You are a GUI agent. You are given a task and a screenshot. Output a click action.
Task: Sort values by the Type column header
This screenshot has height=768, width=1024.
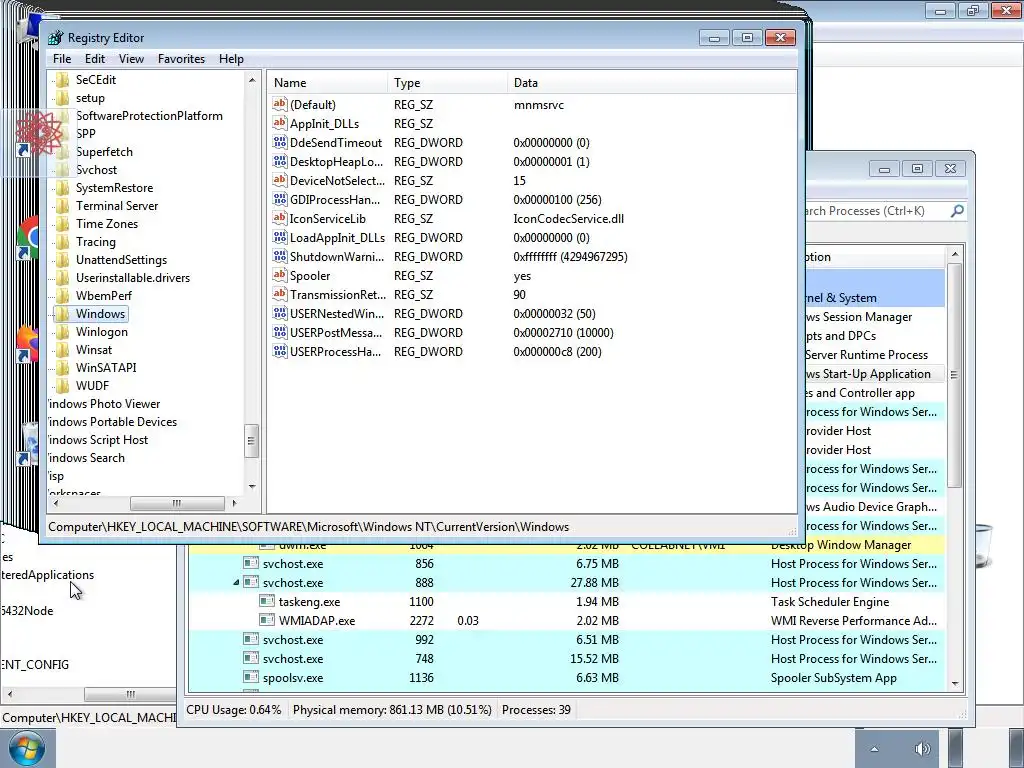tap(447, 83)
